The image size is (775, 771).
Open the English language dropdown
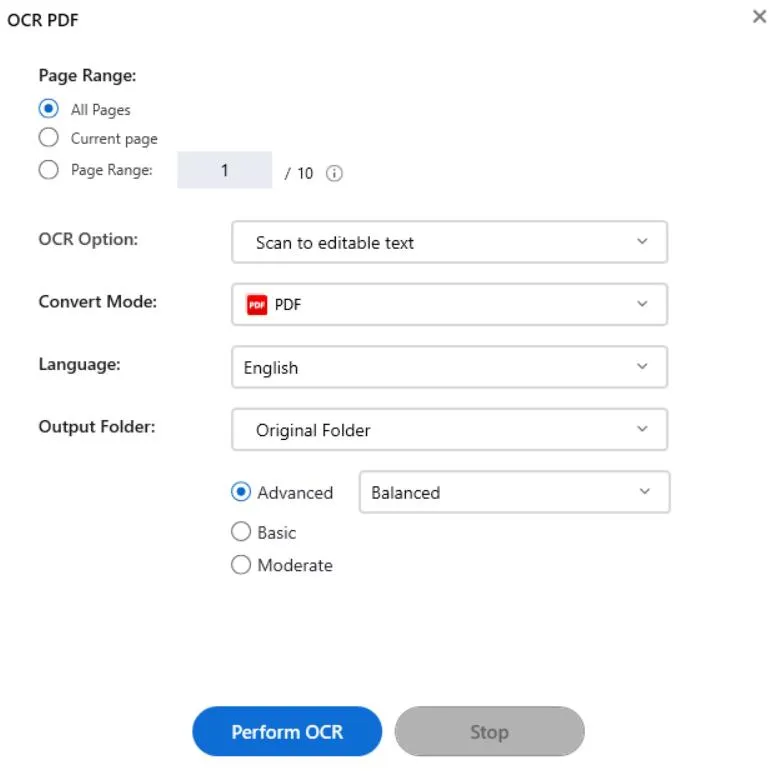pos(448,367)
